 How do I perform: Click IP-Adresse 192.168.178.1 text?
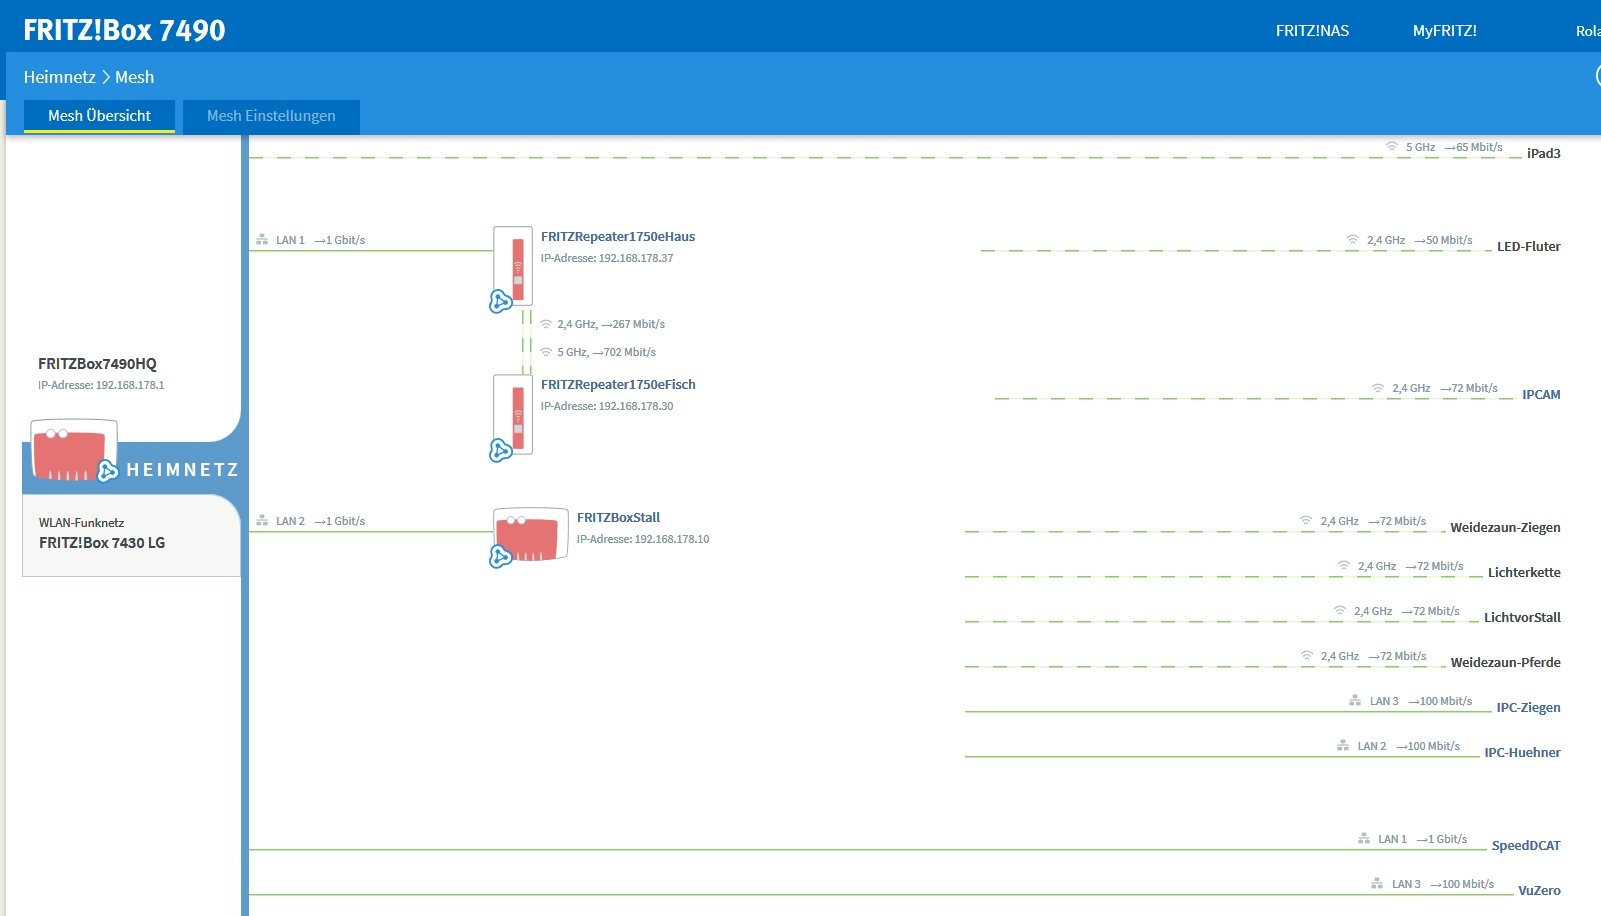pyautogui.click(x=101, y=385)
